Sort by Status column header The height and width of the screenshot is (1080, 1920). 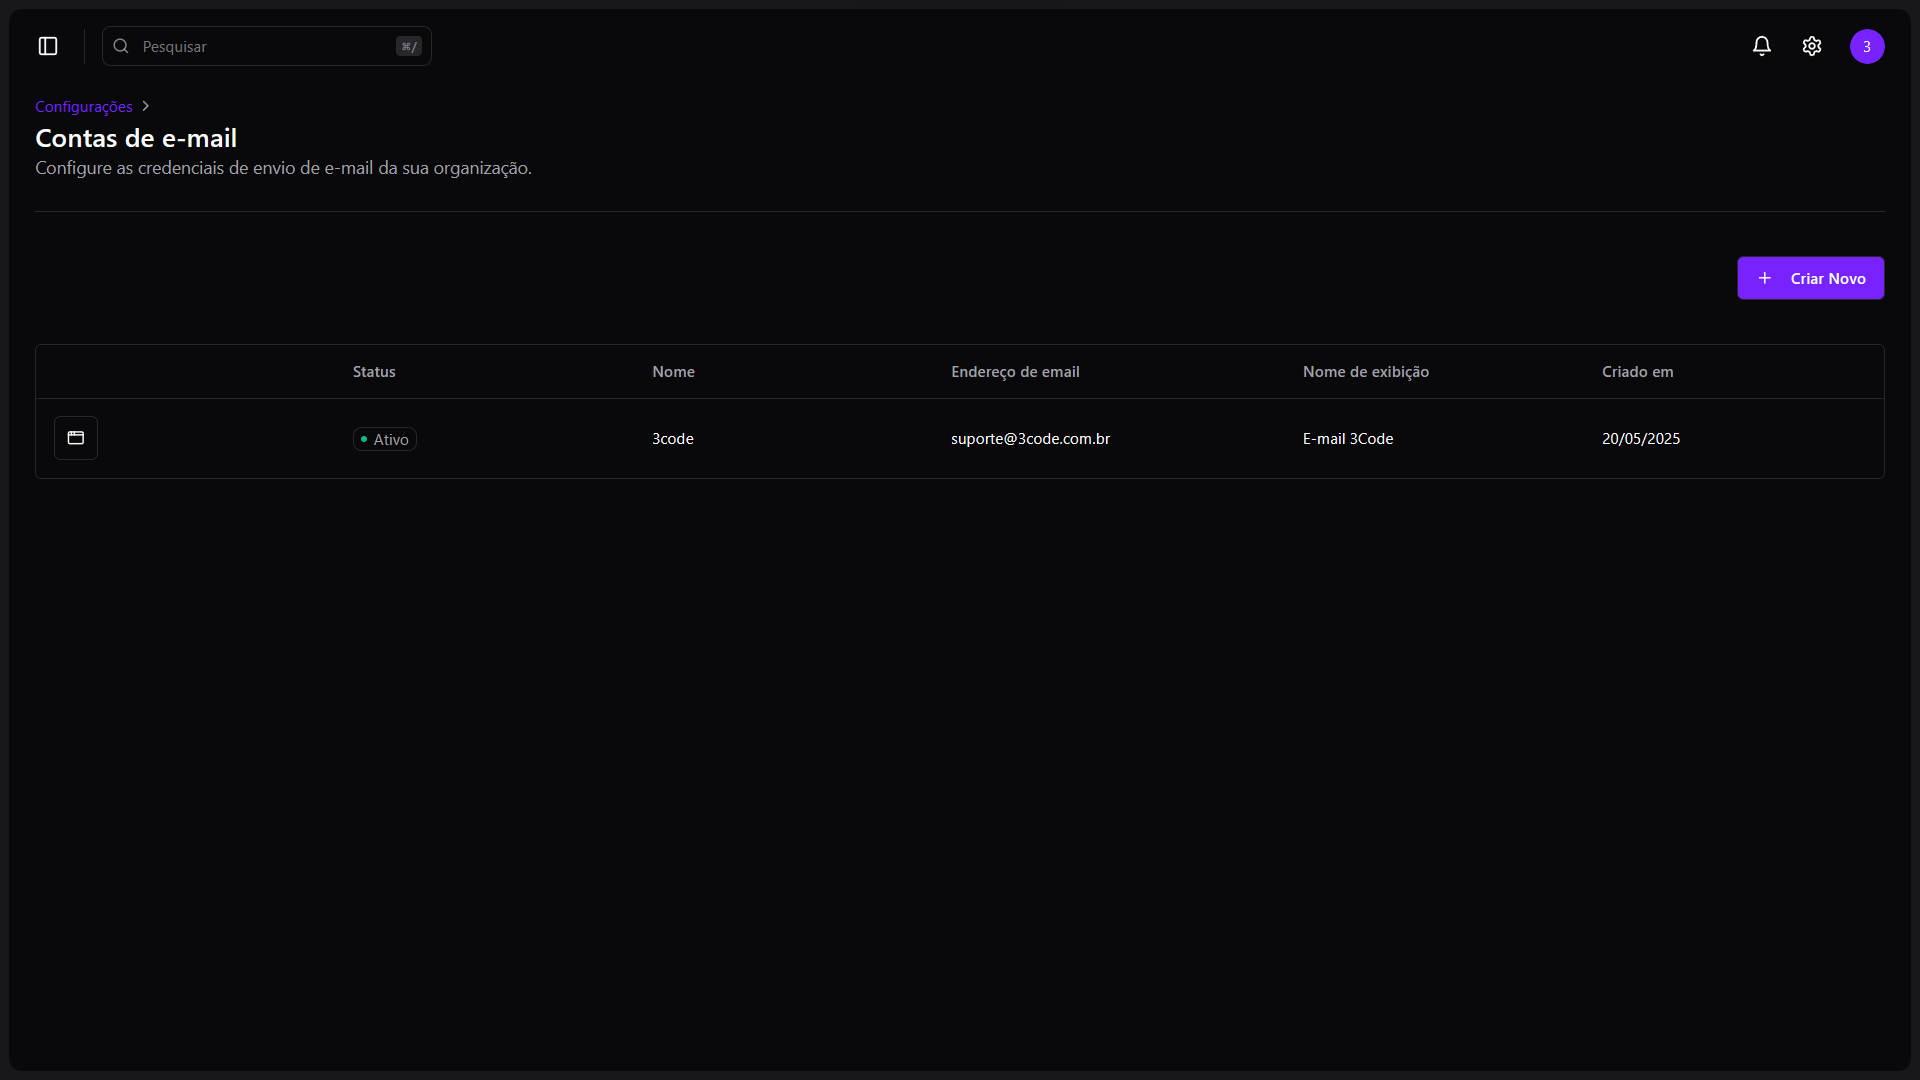374,372
